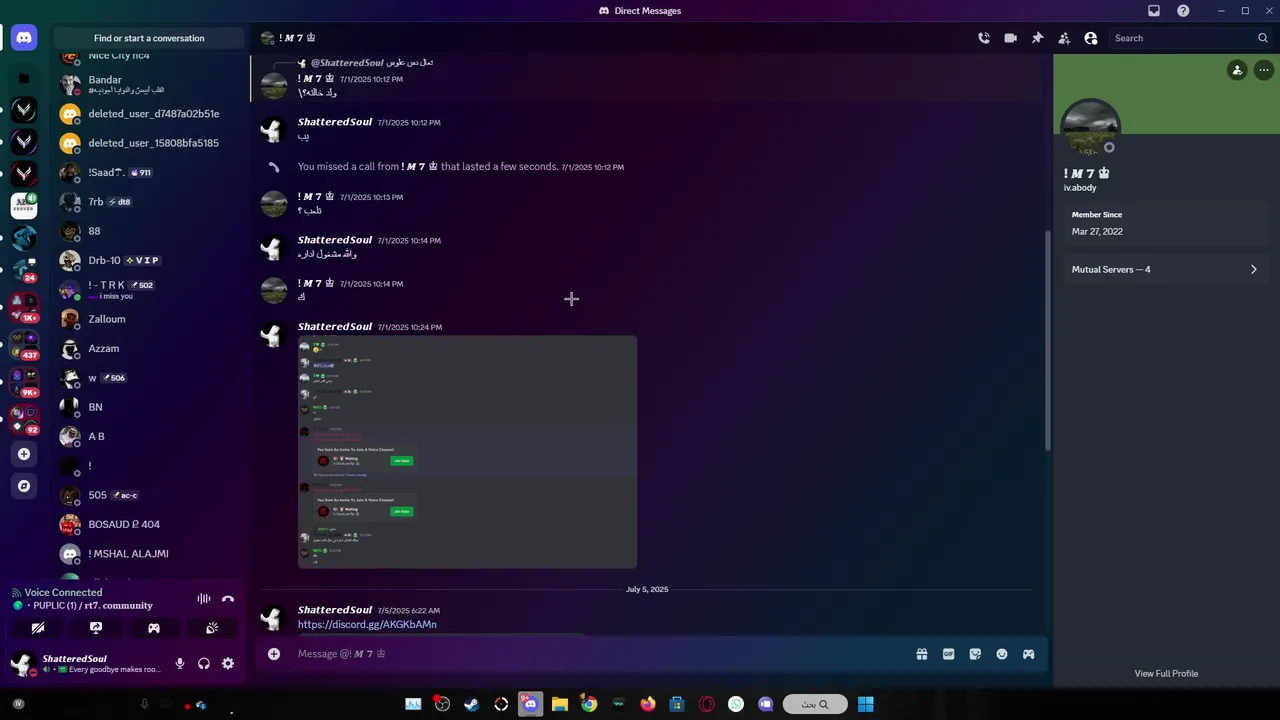Click the chat scrollbar thumb
The width and height of the screenshot is (1280, 720).
[1047, 340]
